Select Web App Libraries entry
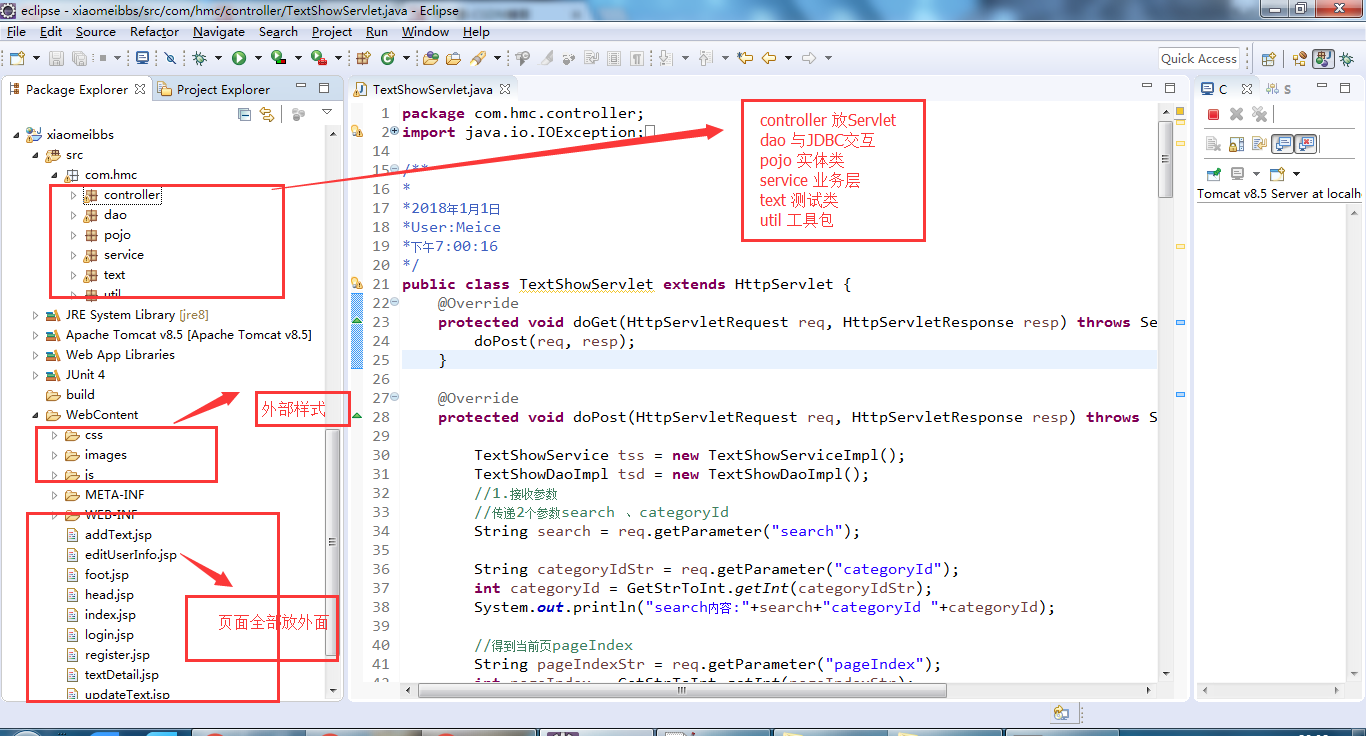The image size is (1366, 736). pyautogui.click(x=120, y=355)
